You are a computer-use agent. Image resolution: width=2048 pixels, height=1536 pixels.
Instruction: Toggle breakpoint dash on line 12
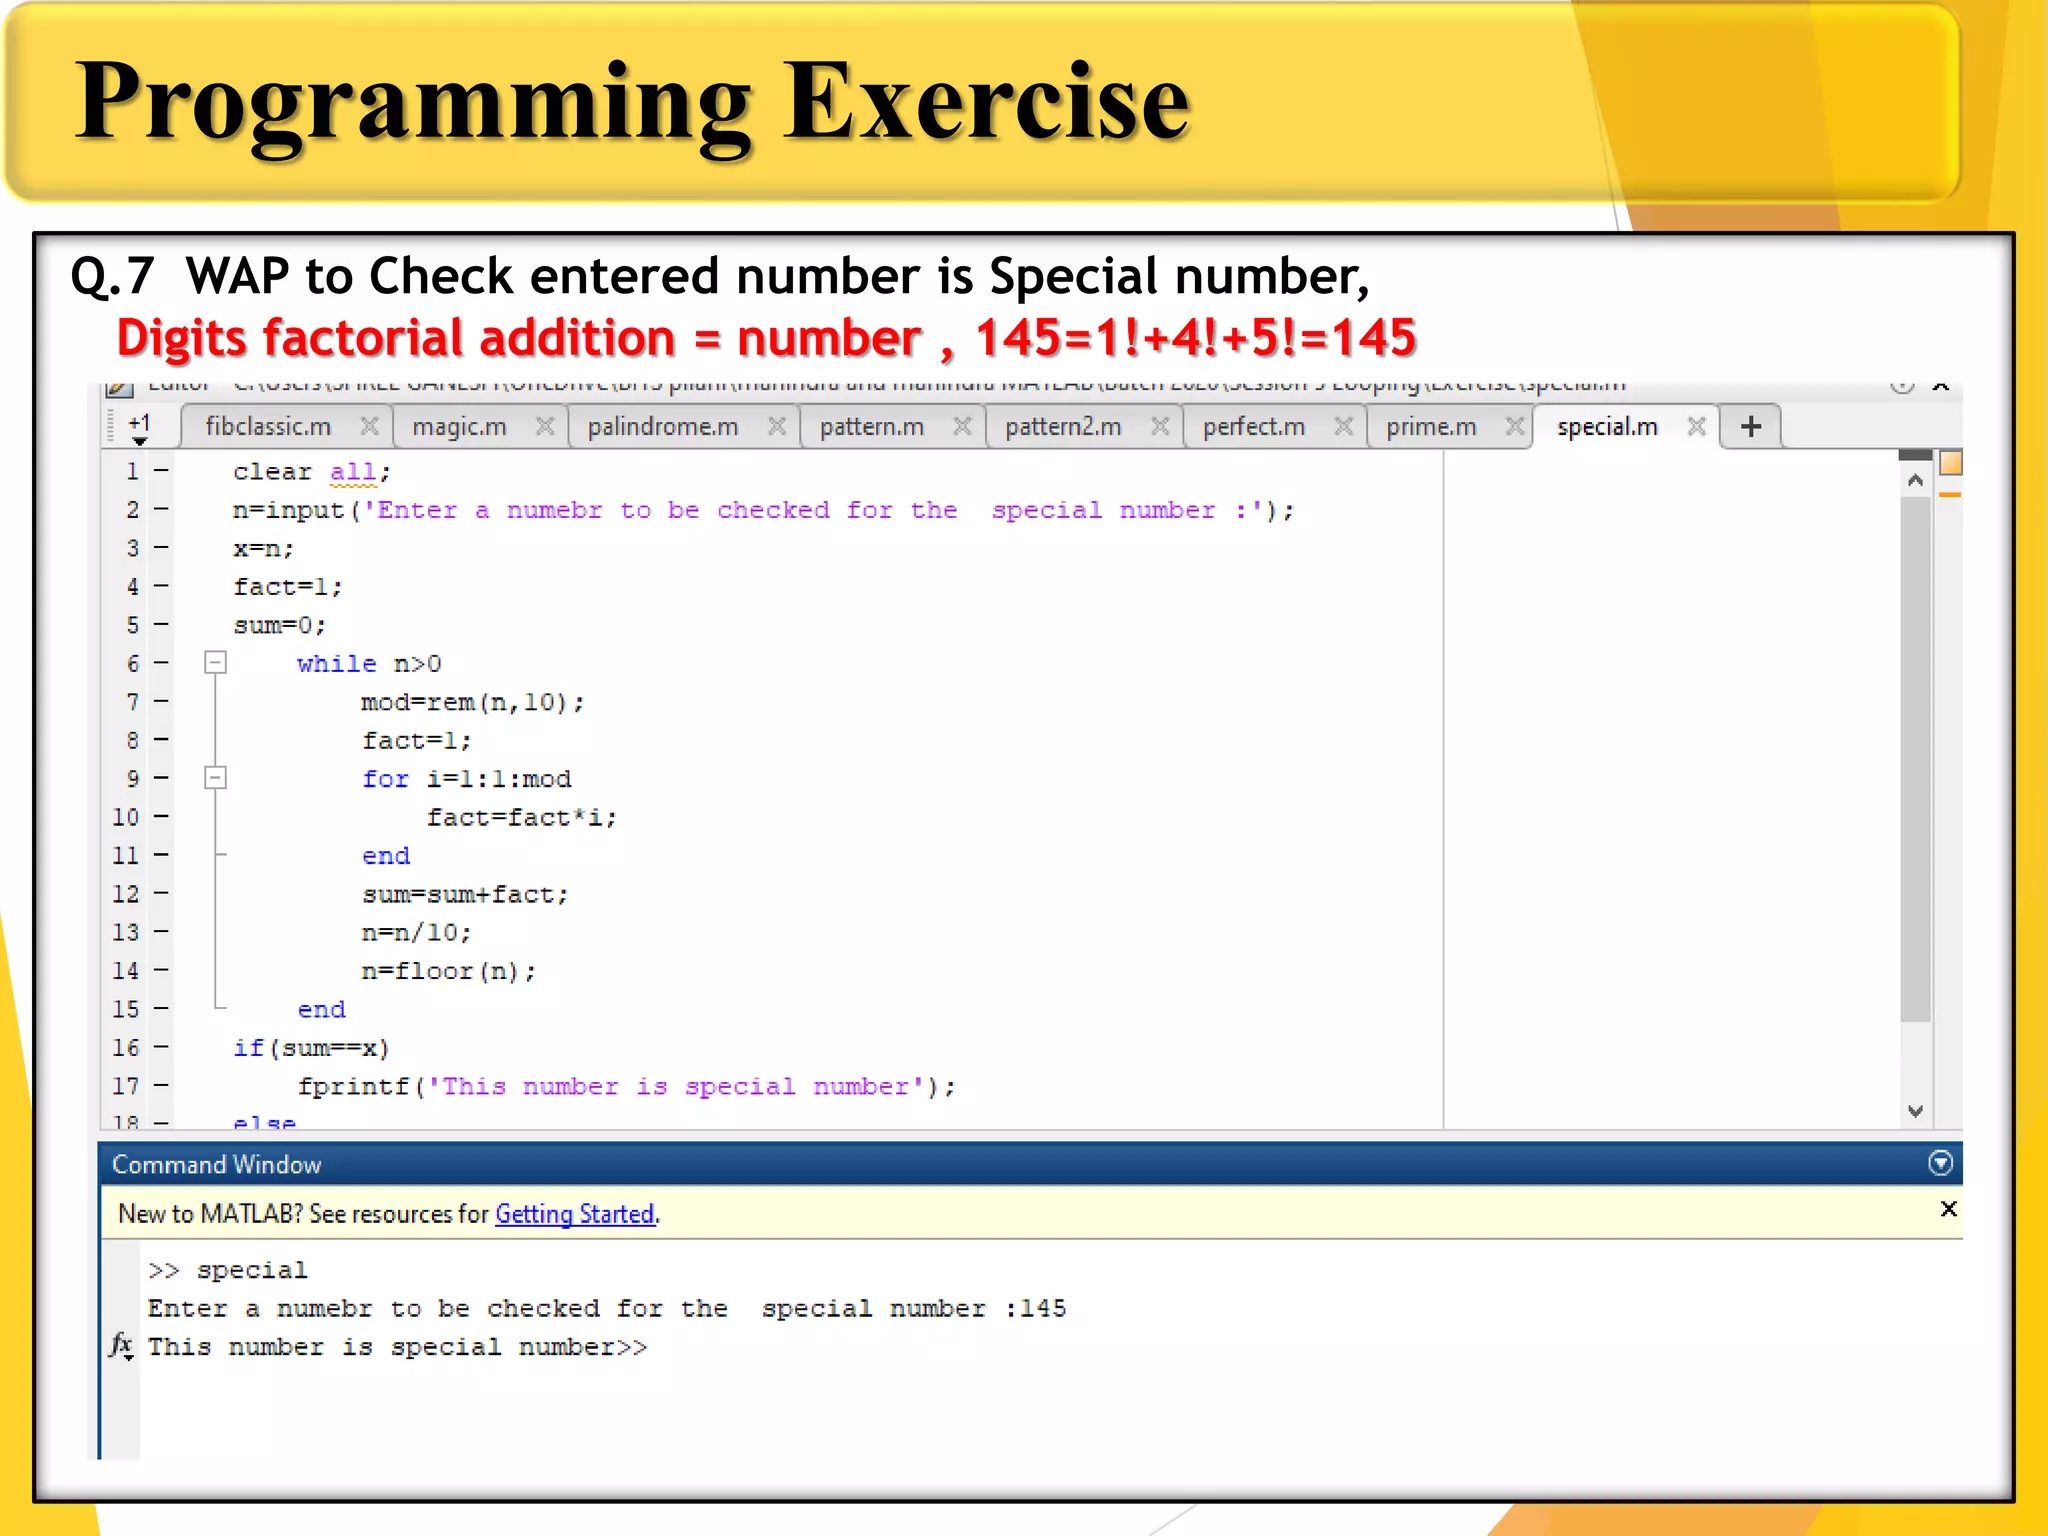[x=161, y=893]
